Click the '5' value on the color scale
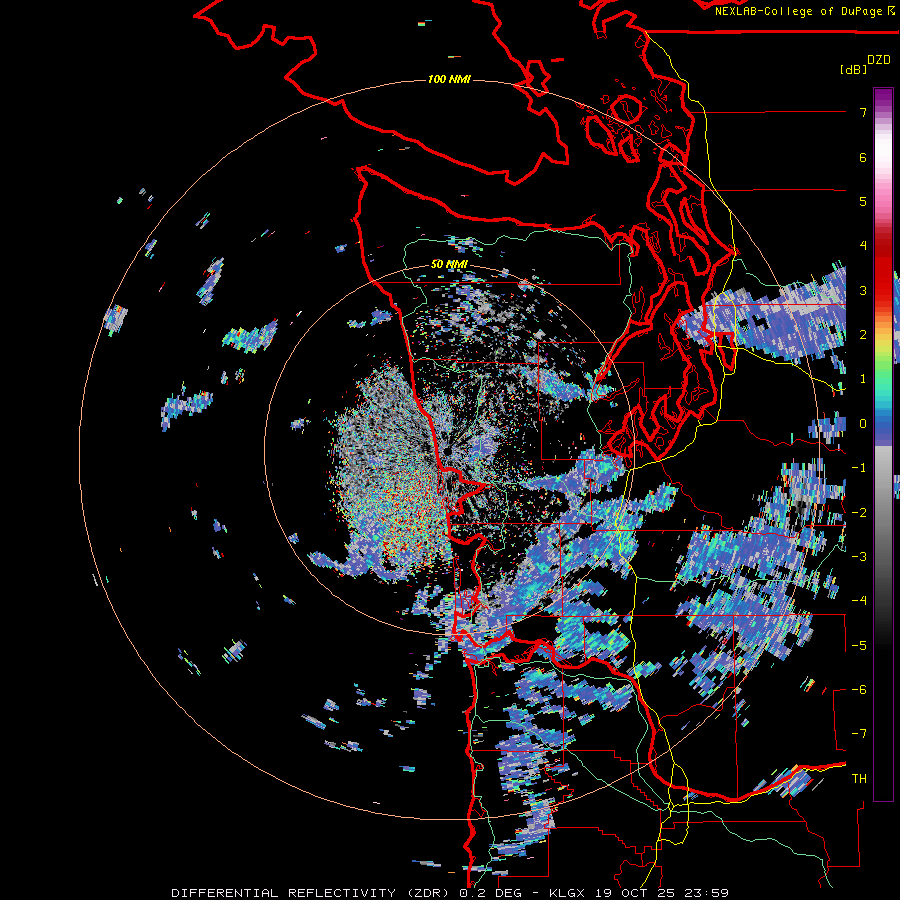 click(863, 201)
